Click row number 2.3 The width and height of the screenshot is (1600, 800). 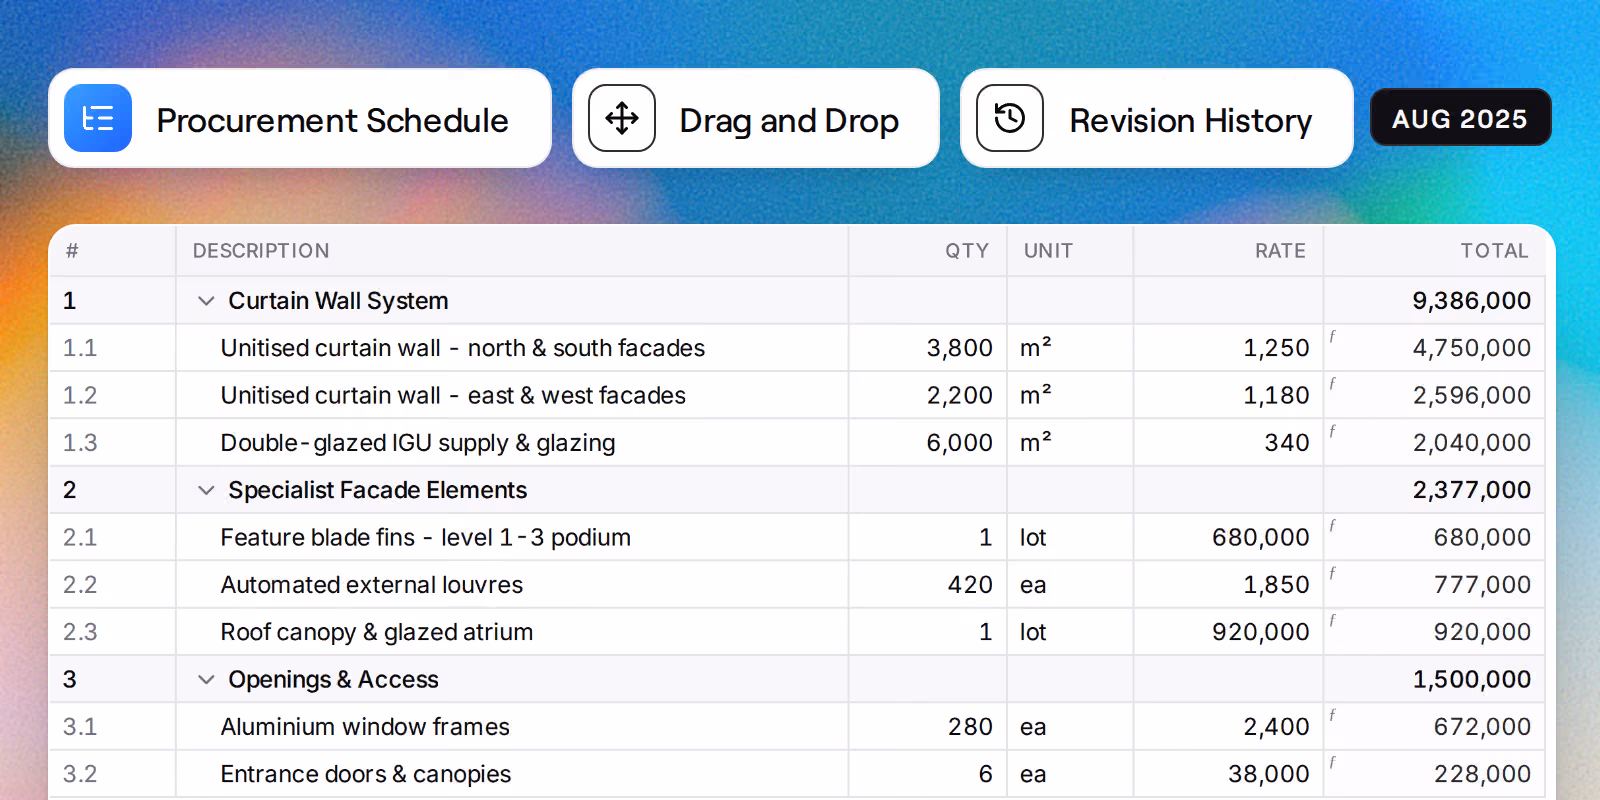[80, 632]
